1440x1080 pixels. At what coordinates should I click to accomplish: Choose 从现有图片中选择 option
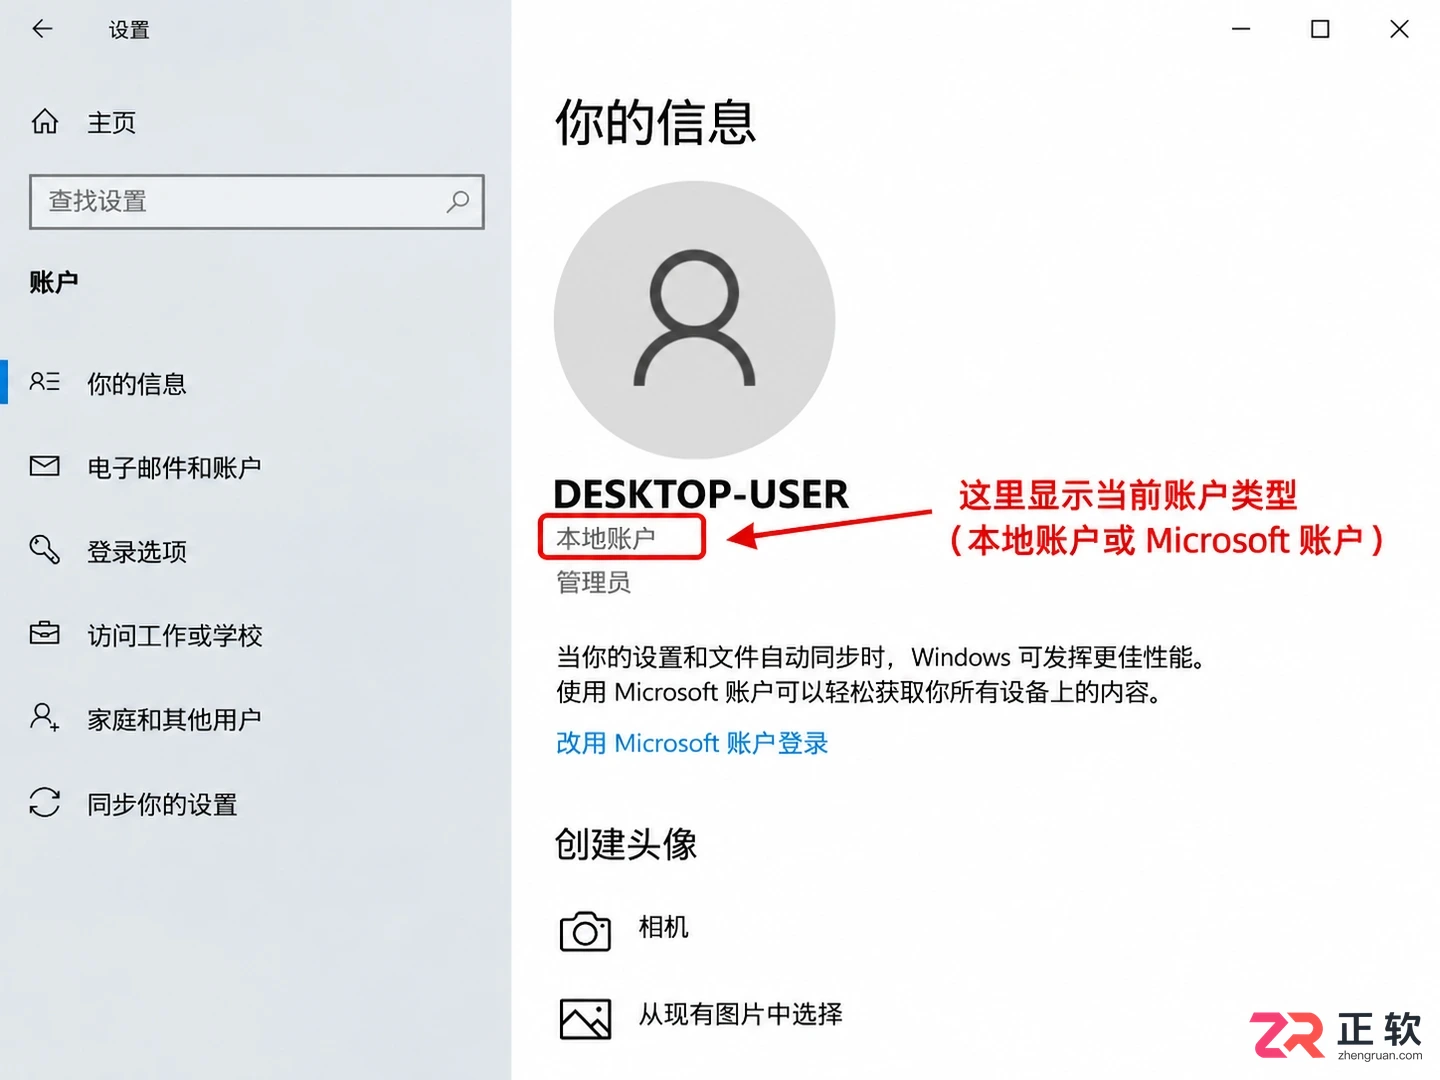[741, 1014]
